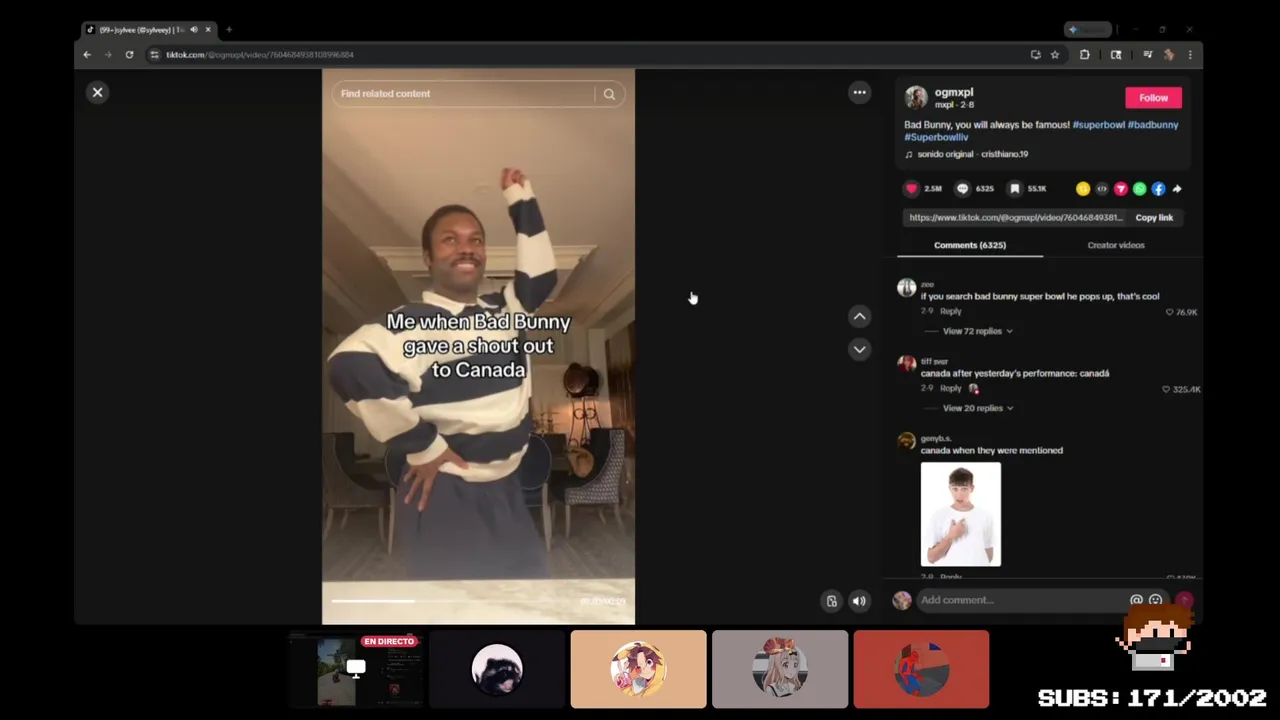Go to previous video with up arrow
This screenshot has height=720, width=1280.
point(859,316)
